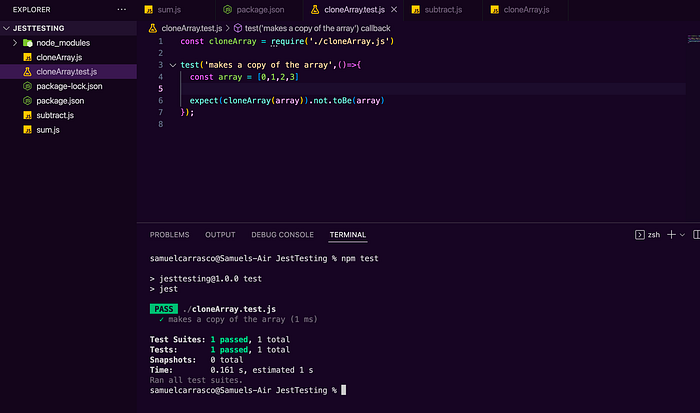Click cloneArray.test.js in the breadcrumb
Screen dimensions: 700x413
192,28
